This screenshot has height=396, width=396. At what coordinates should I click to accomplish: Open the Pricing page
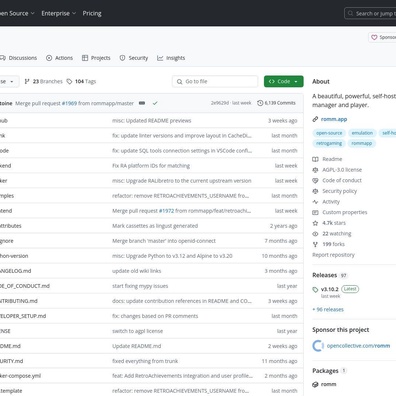click(x=92, y=13)
